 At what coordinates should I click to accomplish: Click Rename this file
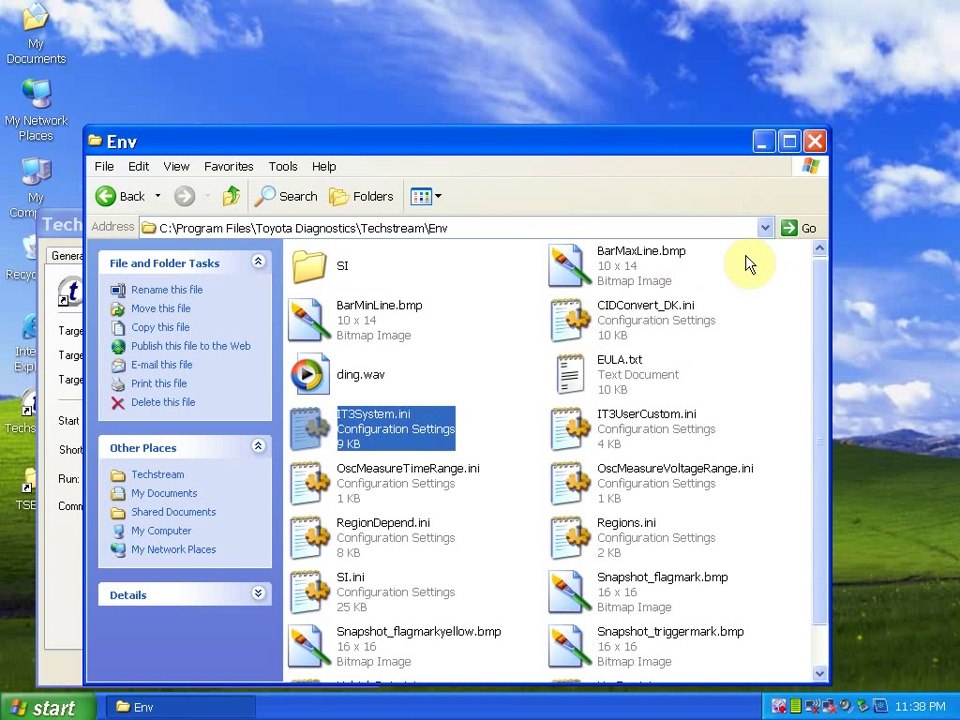pos(167,290)
